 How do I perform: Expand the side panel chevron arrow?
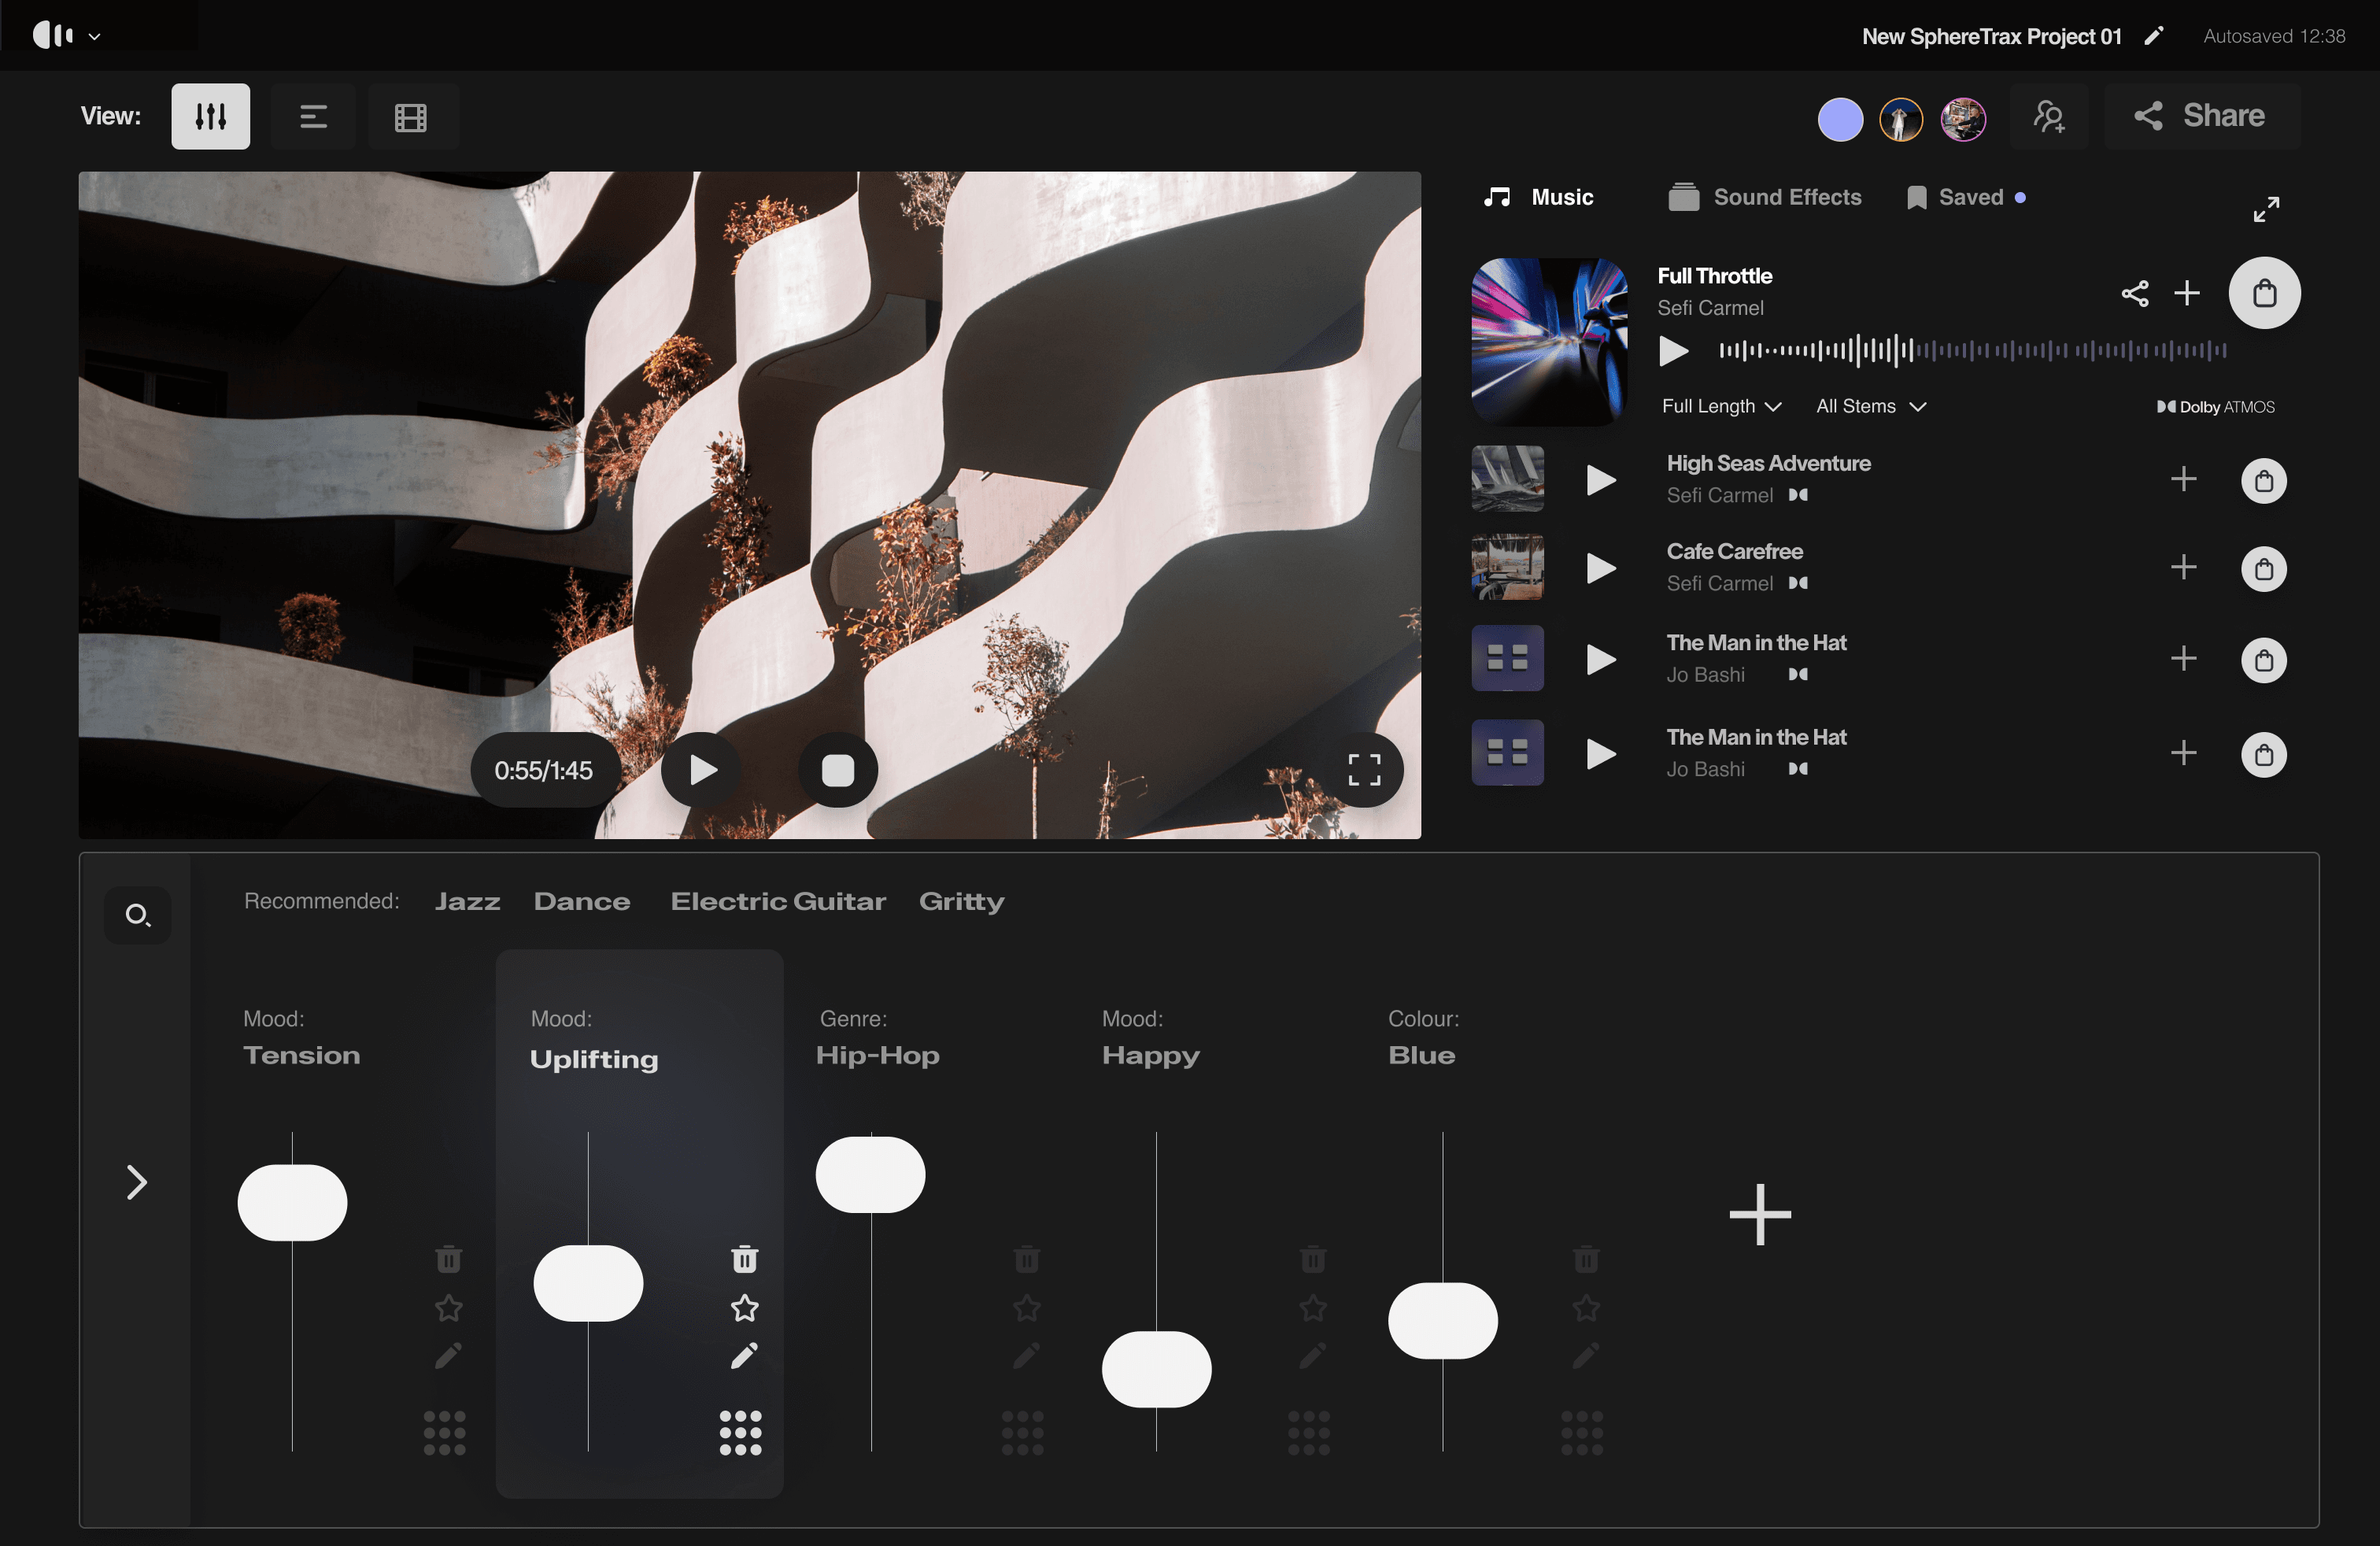[137, 1182]
